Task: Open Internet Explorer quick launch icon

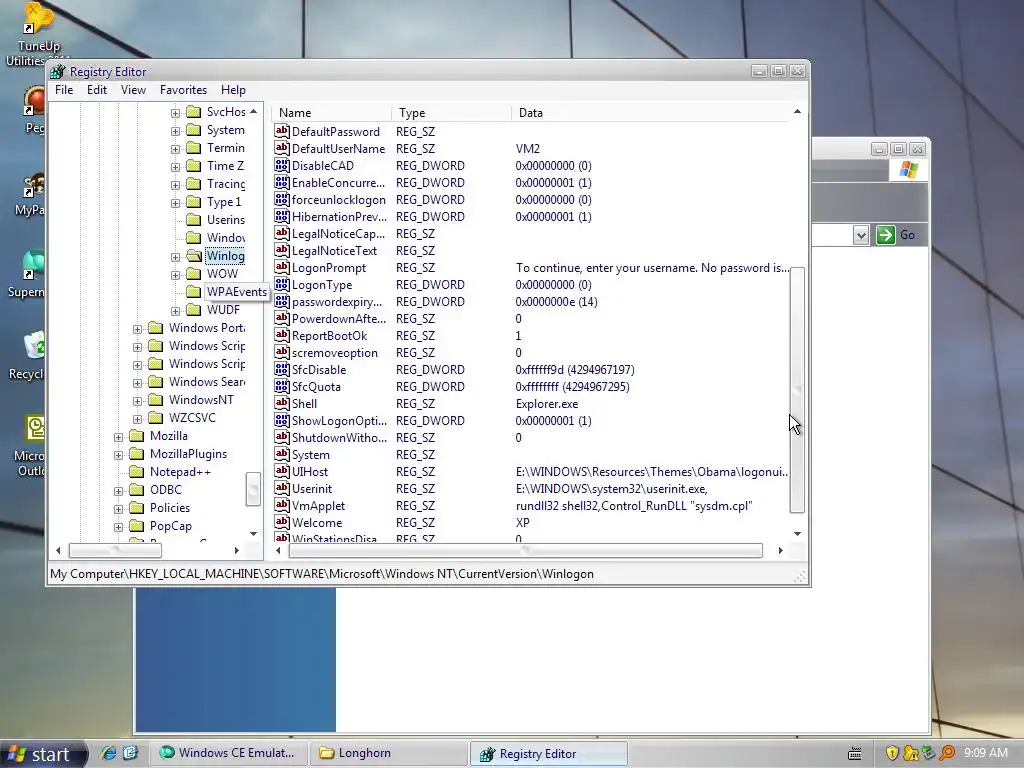Action: (108, 753)
